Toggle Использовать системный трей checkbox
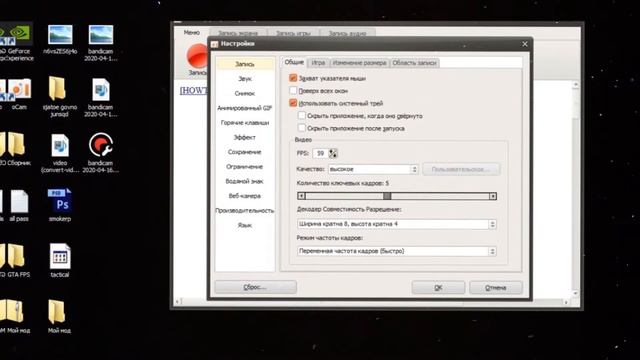 point(293,103)
